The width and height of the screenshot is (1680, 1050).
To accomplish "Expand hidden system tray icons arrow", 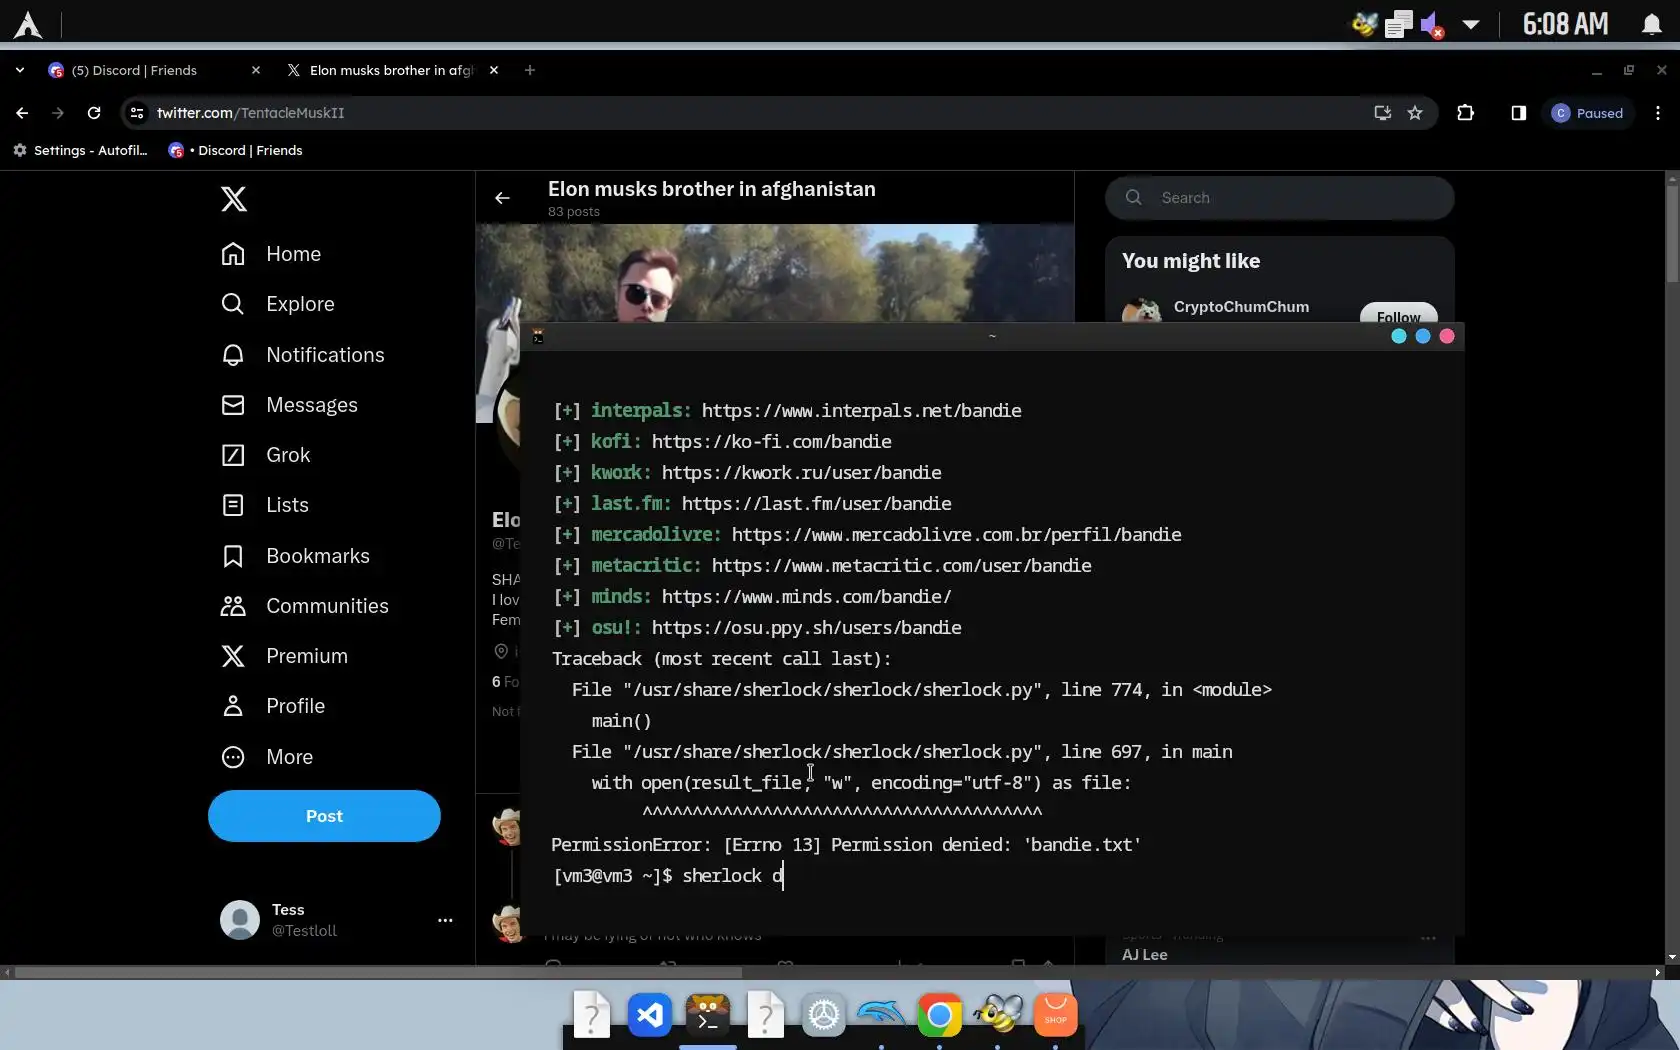I will pyautogui.click(x=1471, y=24).
